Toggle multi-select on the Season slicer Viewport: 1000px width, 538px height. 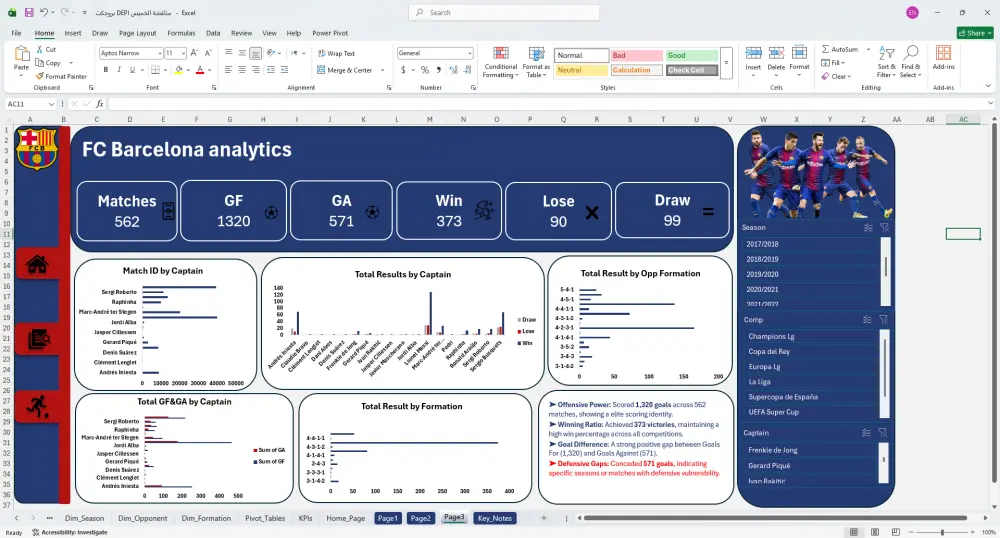point(868,228)
